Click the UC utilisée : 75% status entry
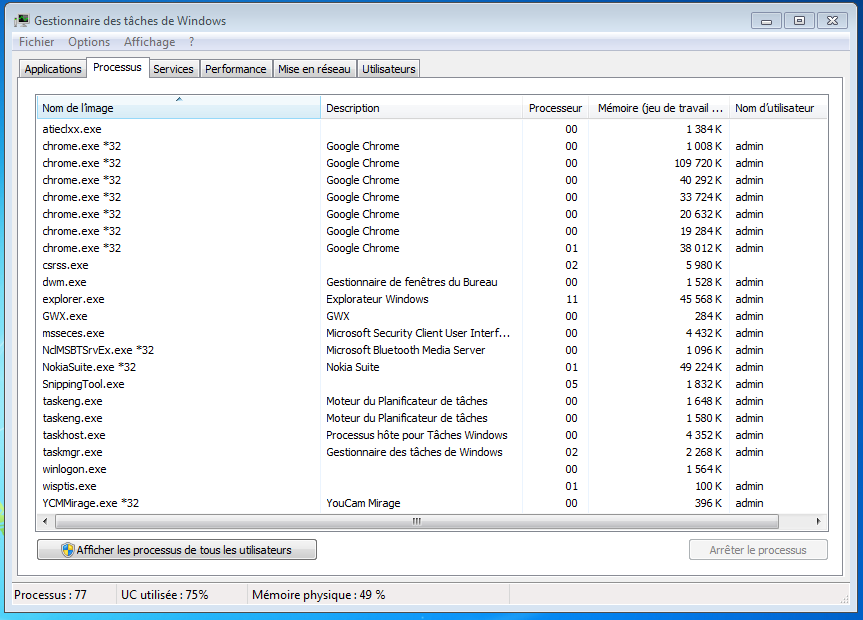863x620 pixels. coord(165,595)
